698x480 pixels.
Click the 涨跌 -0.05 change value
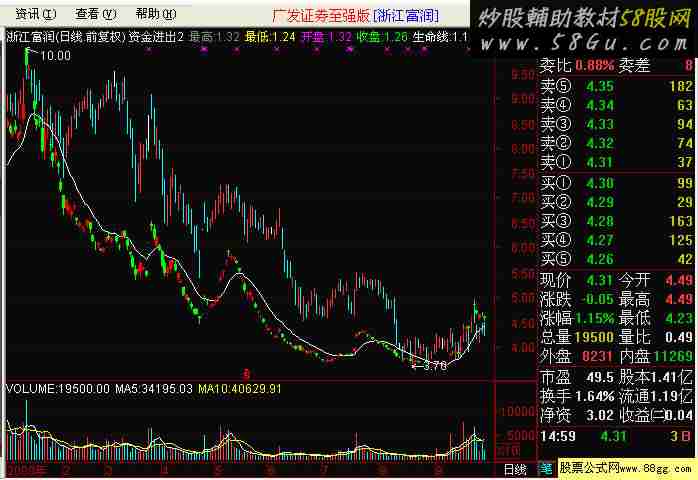[x=596, y=300]
